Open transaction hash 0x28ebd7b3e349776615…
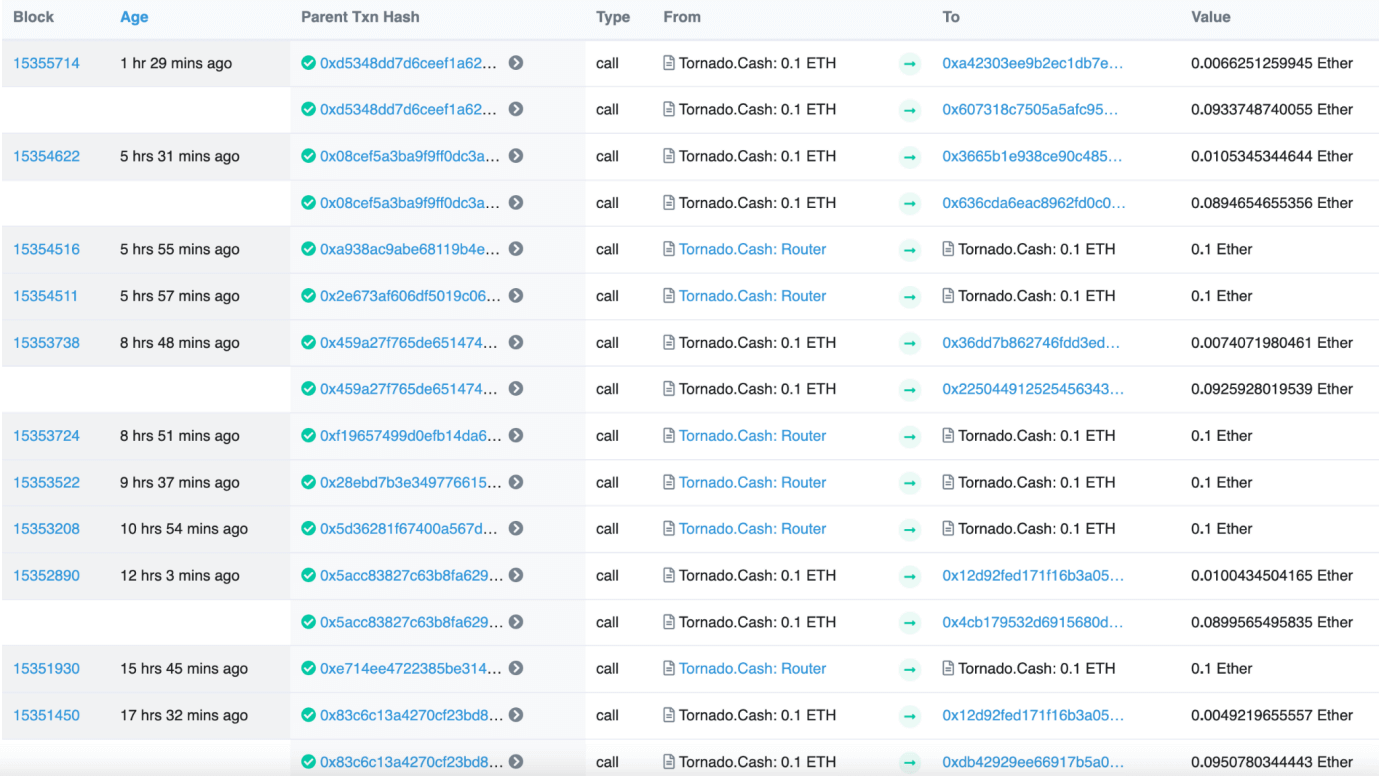Viewport: 1379px width, 776px height. [410, 482]
